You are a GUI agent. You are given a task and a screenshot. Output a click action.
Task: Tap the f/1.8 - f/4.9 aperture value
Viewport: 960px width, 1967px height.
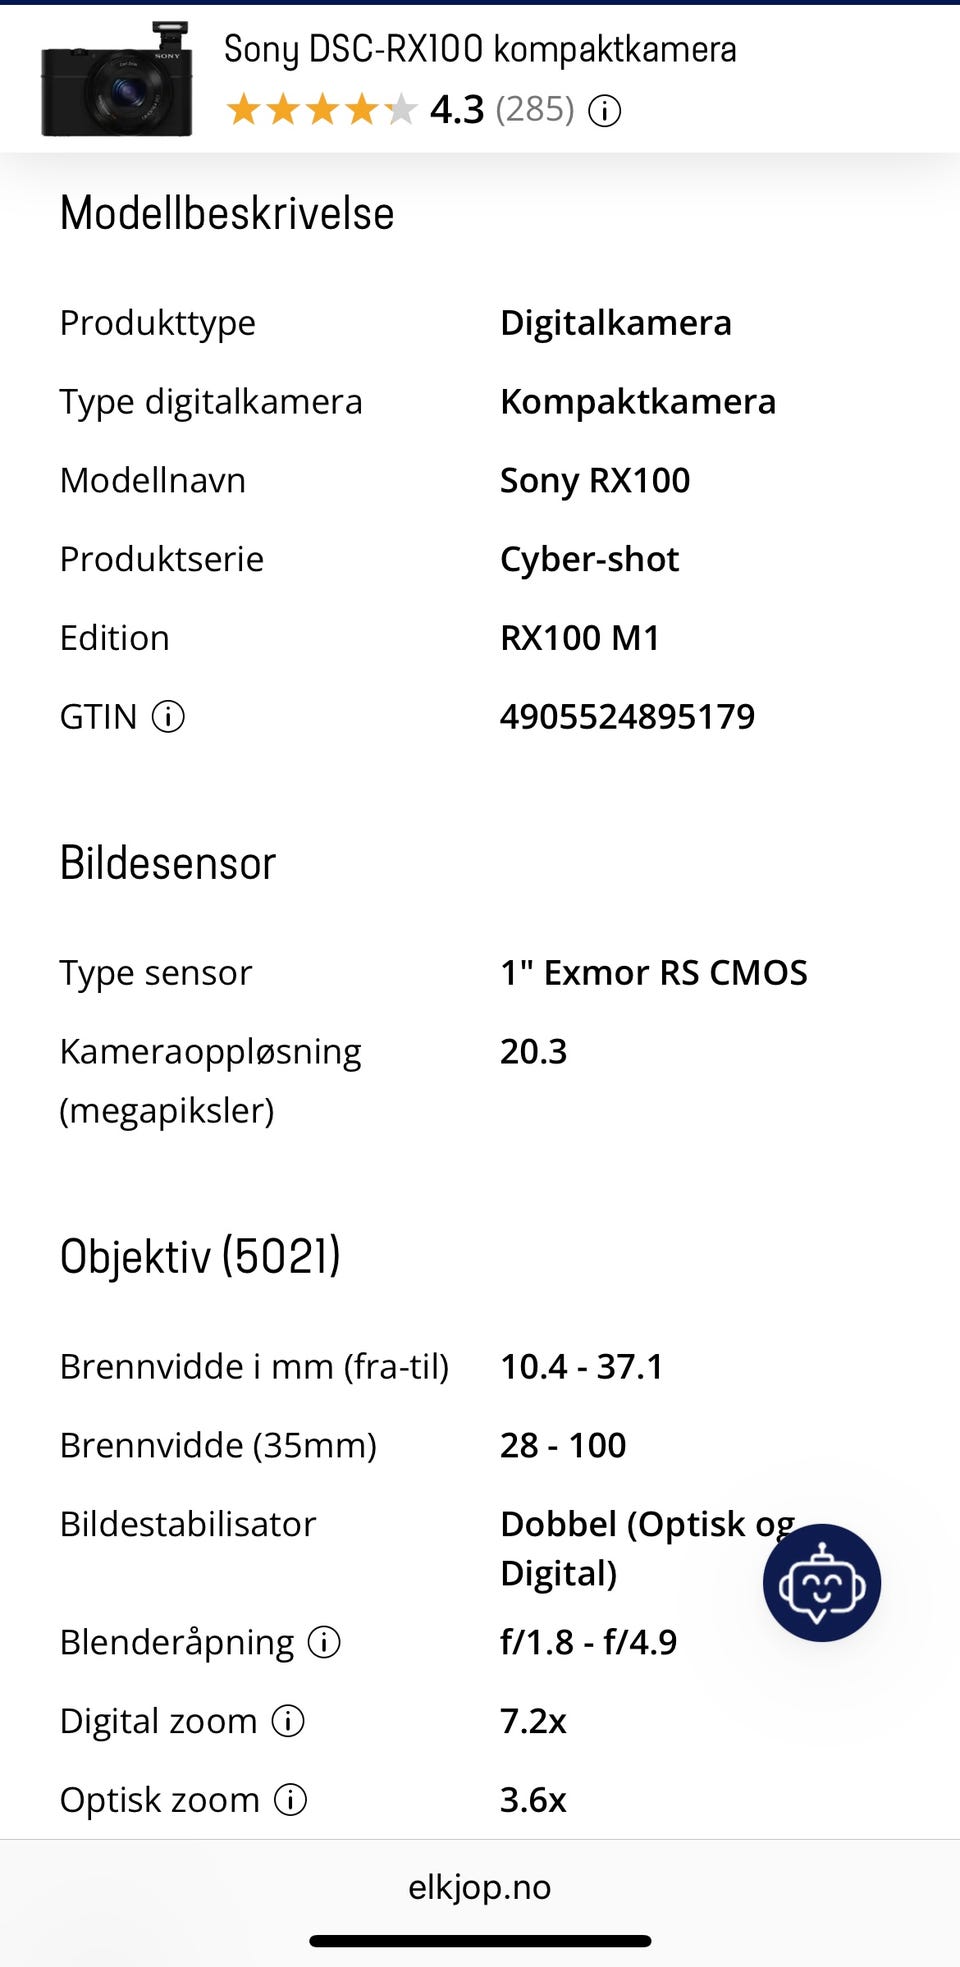[x=588, y=1642]
